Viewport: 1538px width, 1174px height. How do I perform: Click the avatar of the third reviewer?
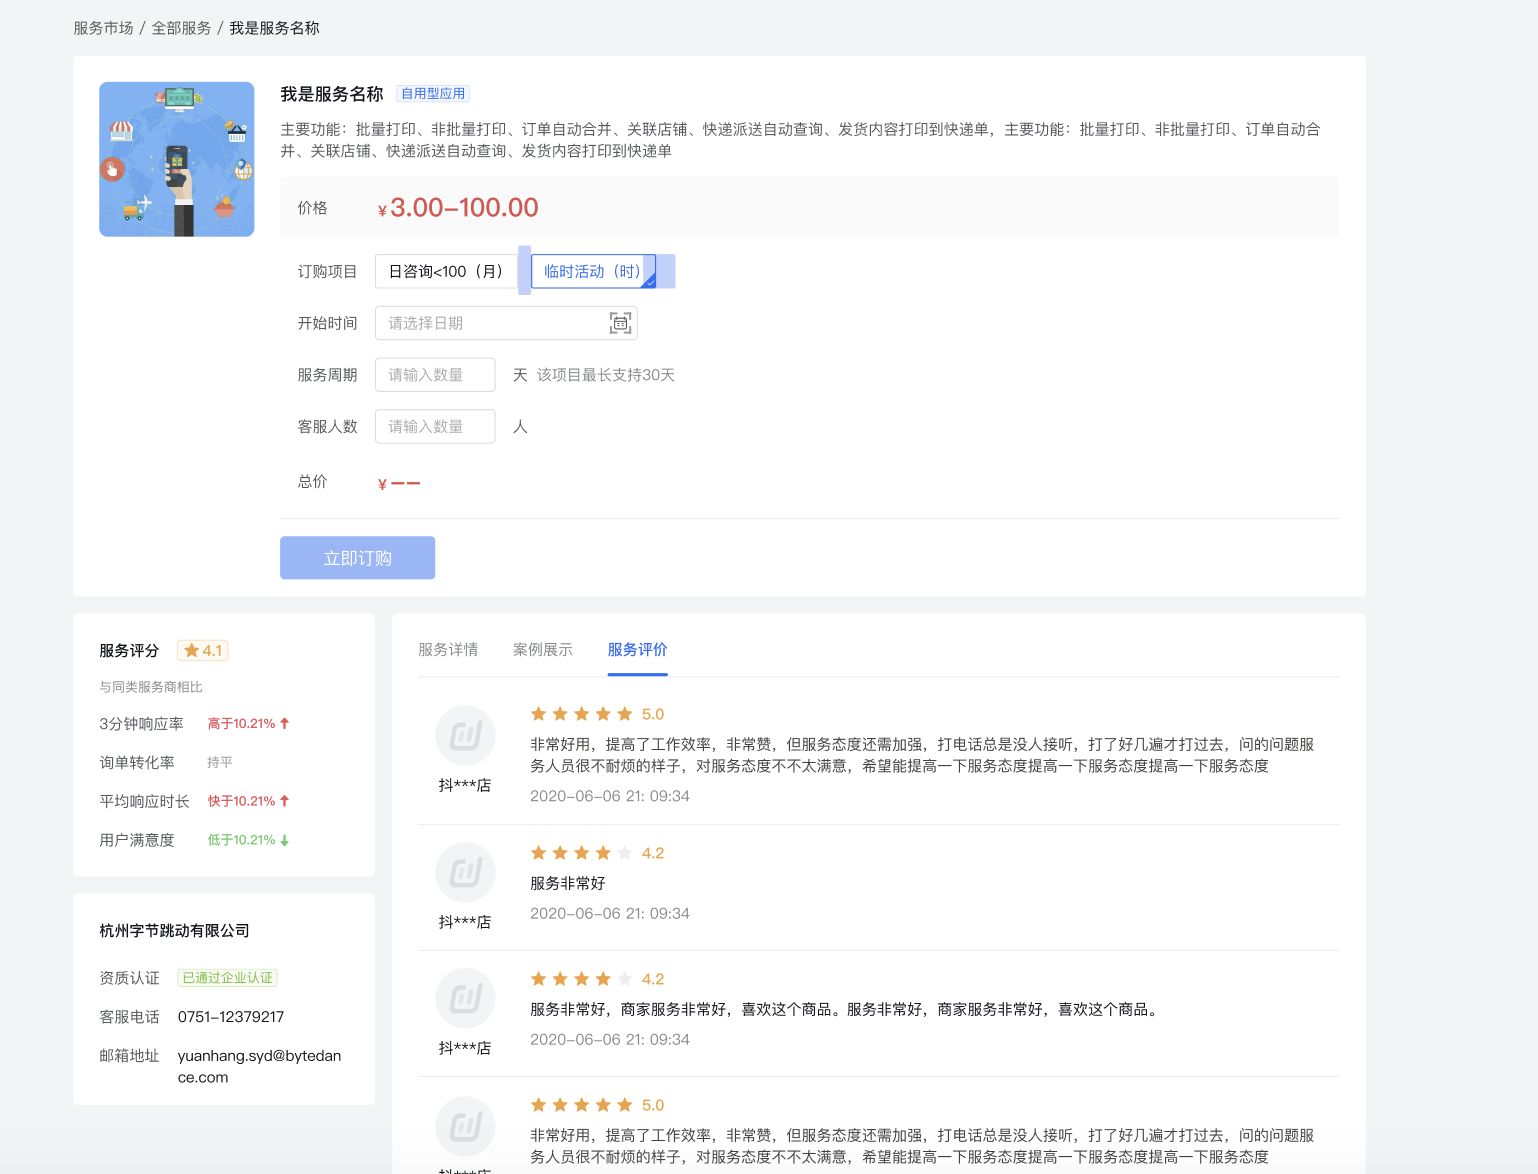pyautogui.click(x=465, y=998)
